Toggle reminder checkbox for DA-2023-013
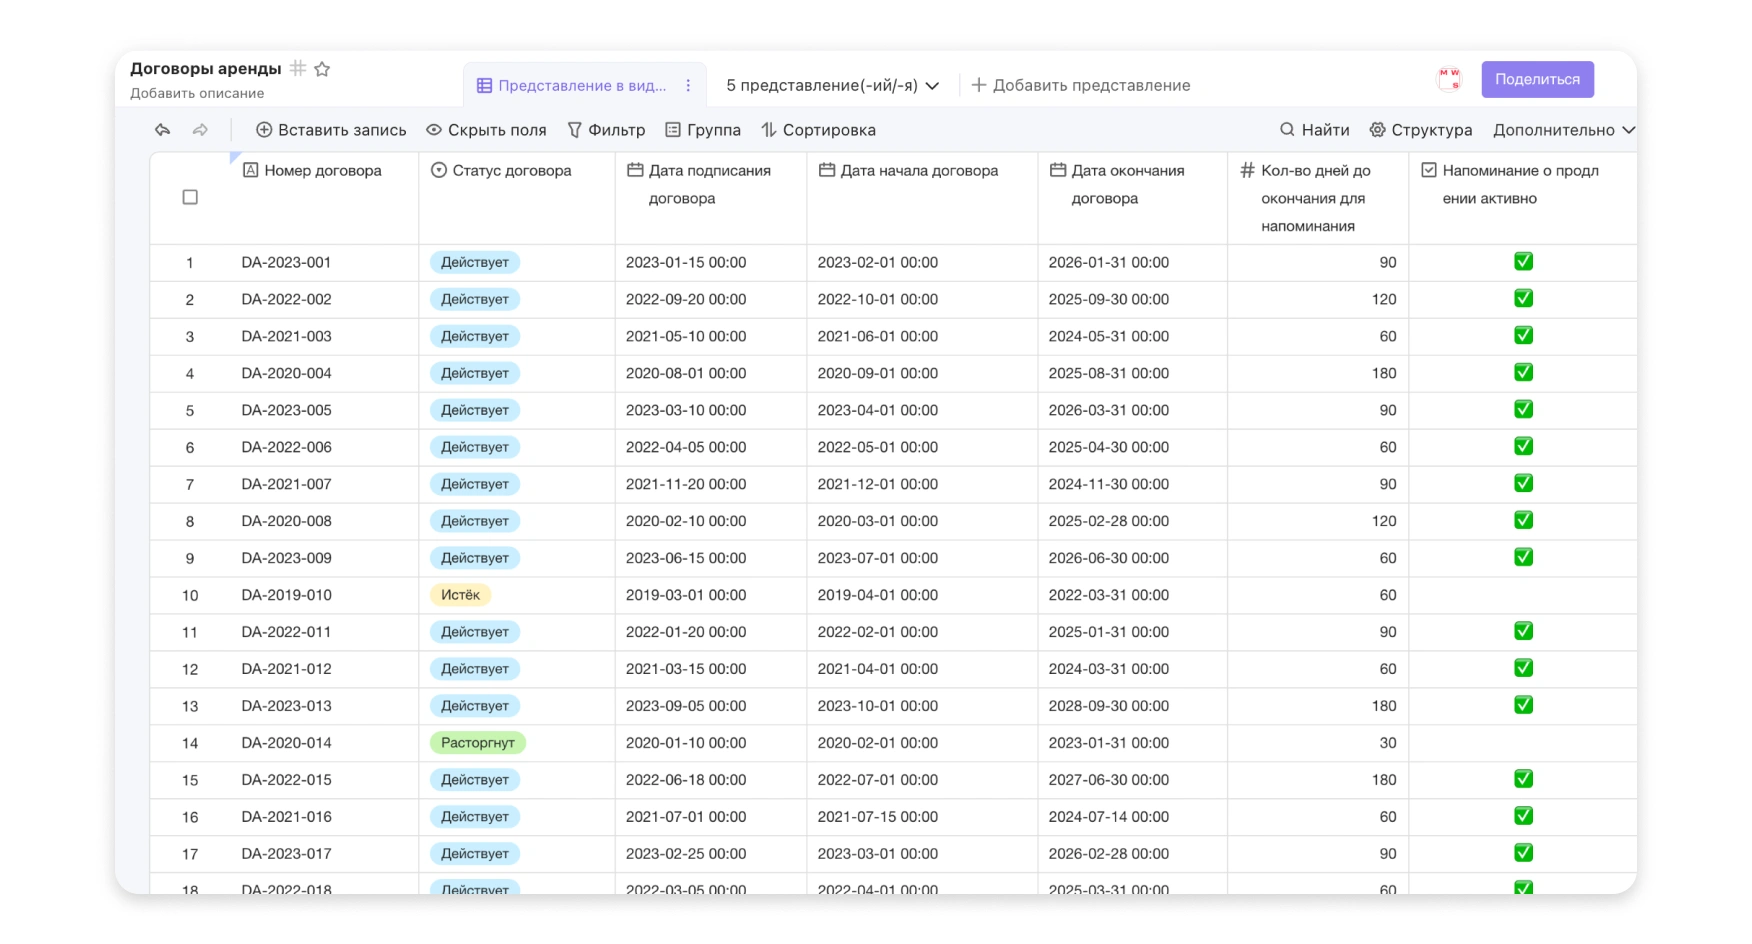 pos(1523,706)
